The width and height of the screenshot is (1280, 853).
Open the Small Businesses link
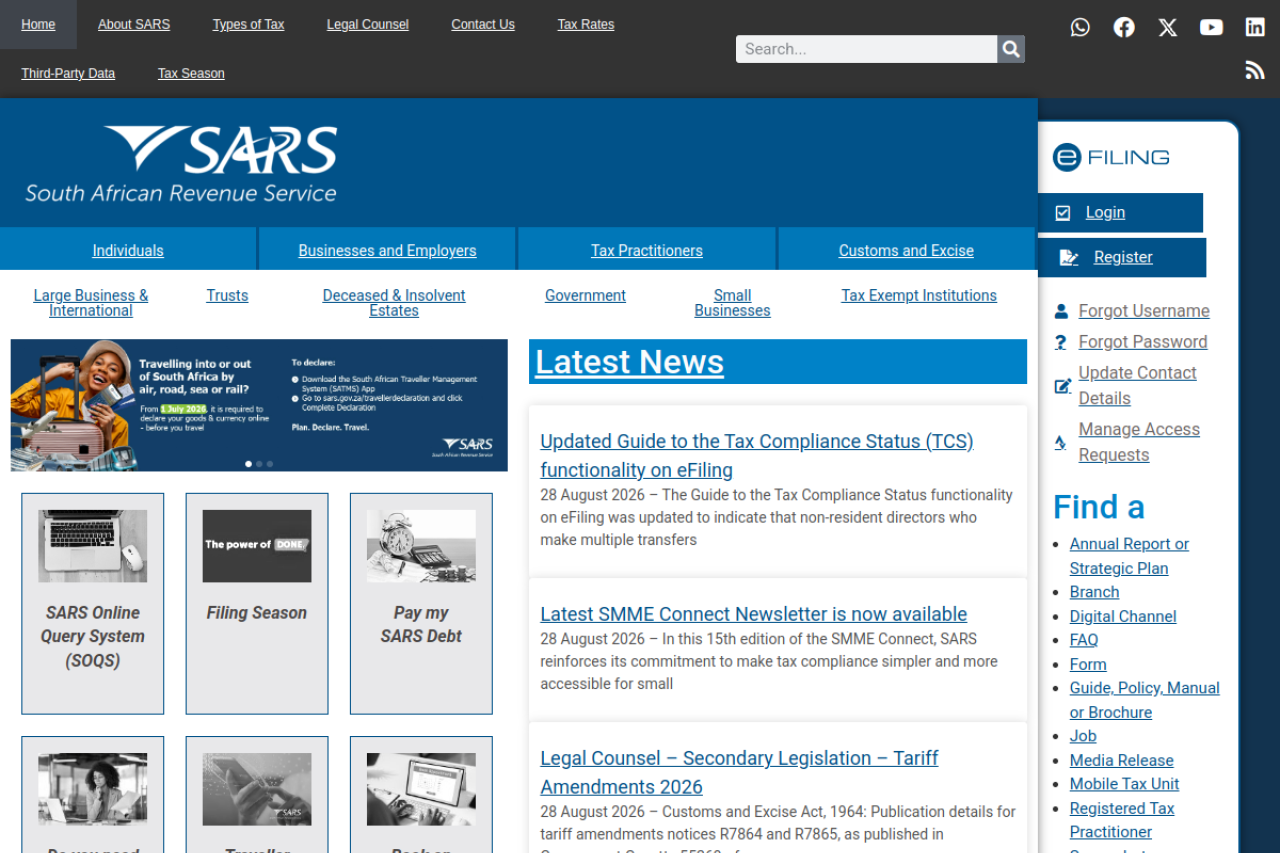732,303
